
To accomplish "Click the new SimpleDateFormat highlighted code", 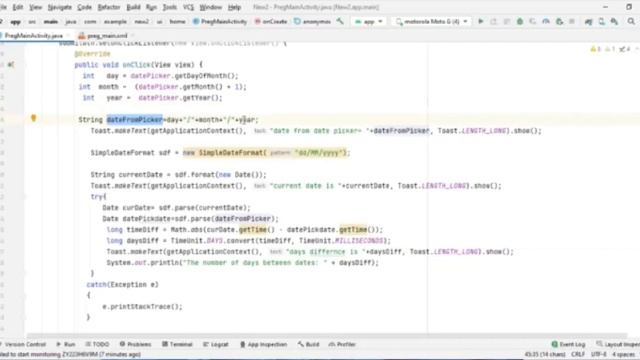I will pyautogui.click(x=266, y=153).
